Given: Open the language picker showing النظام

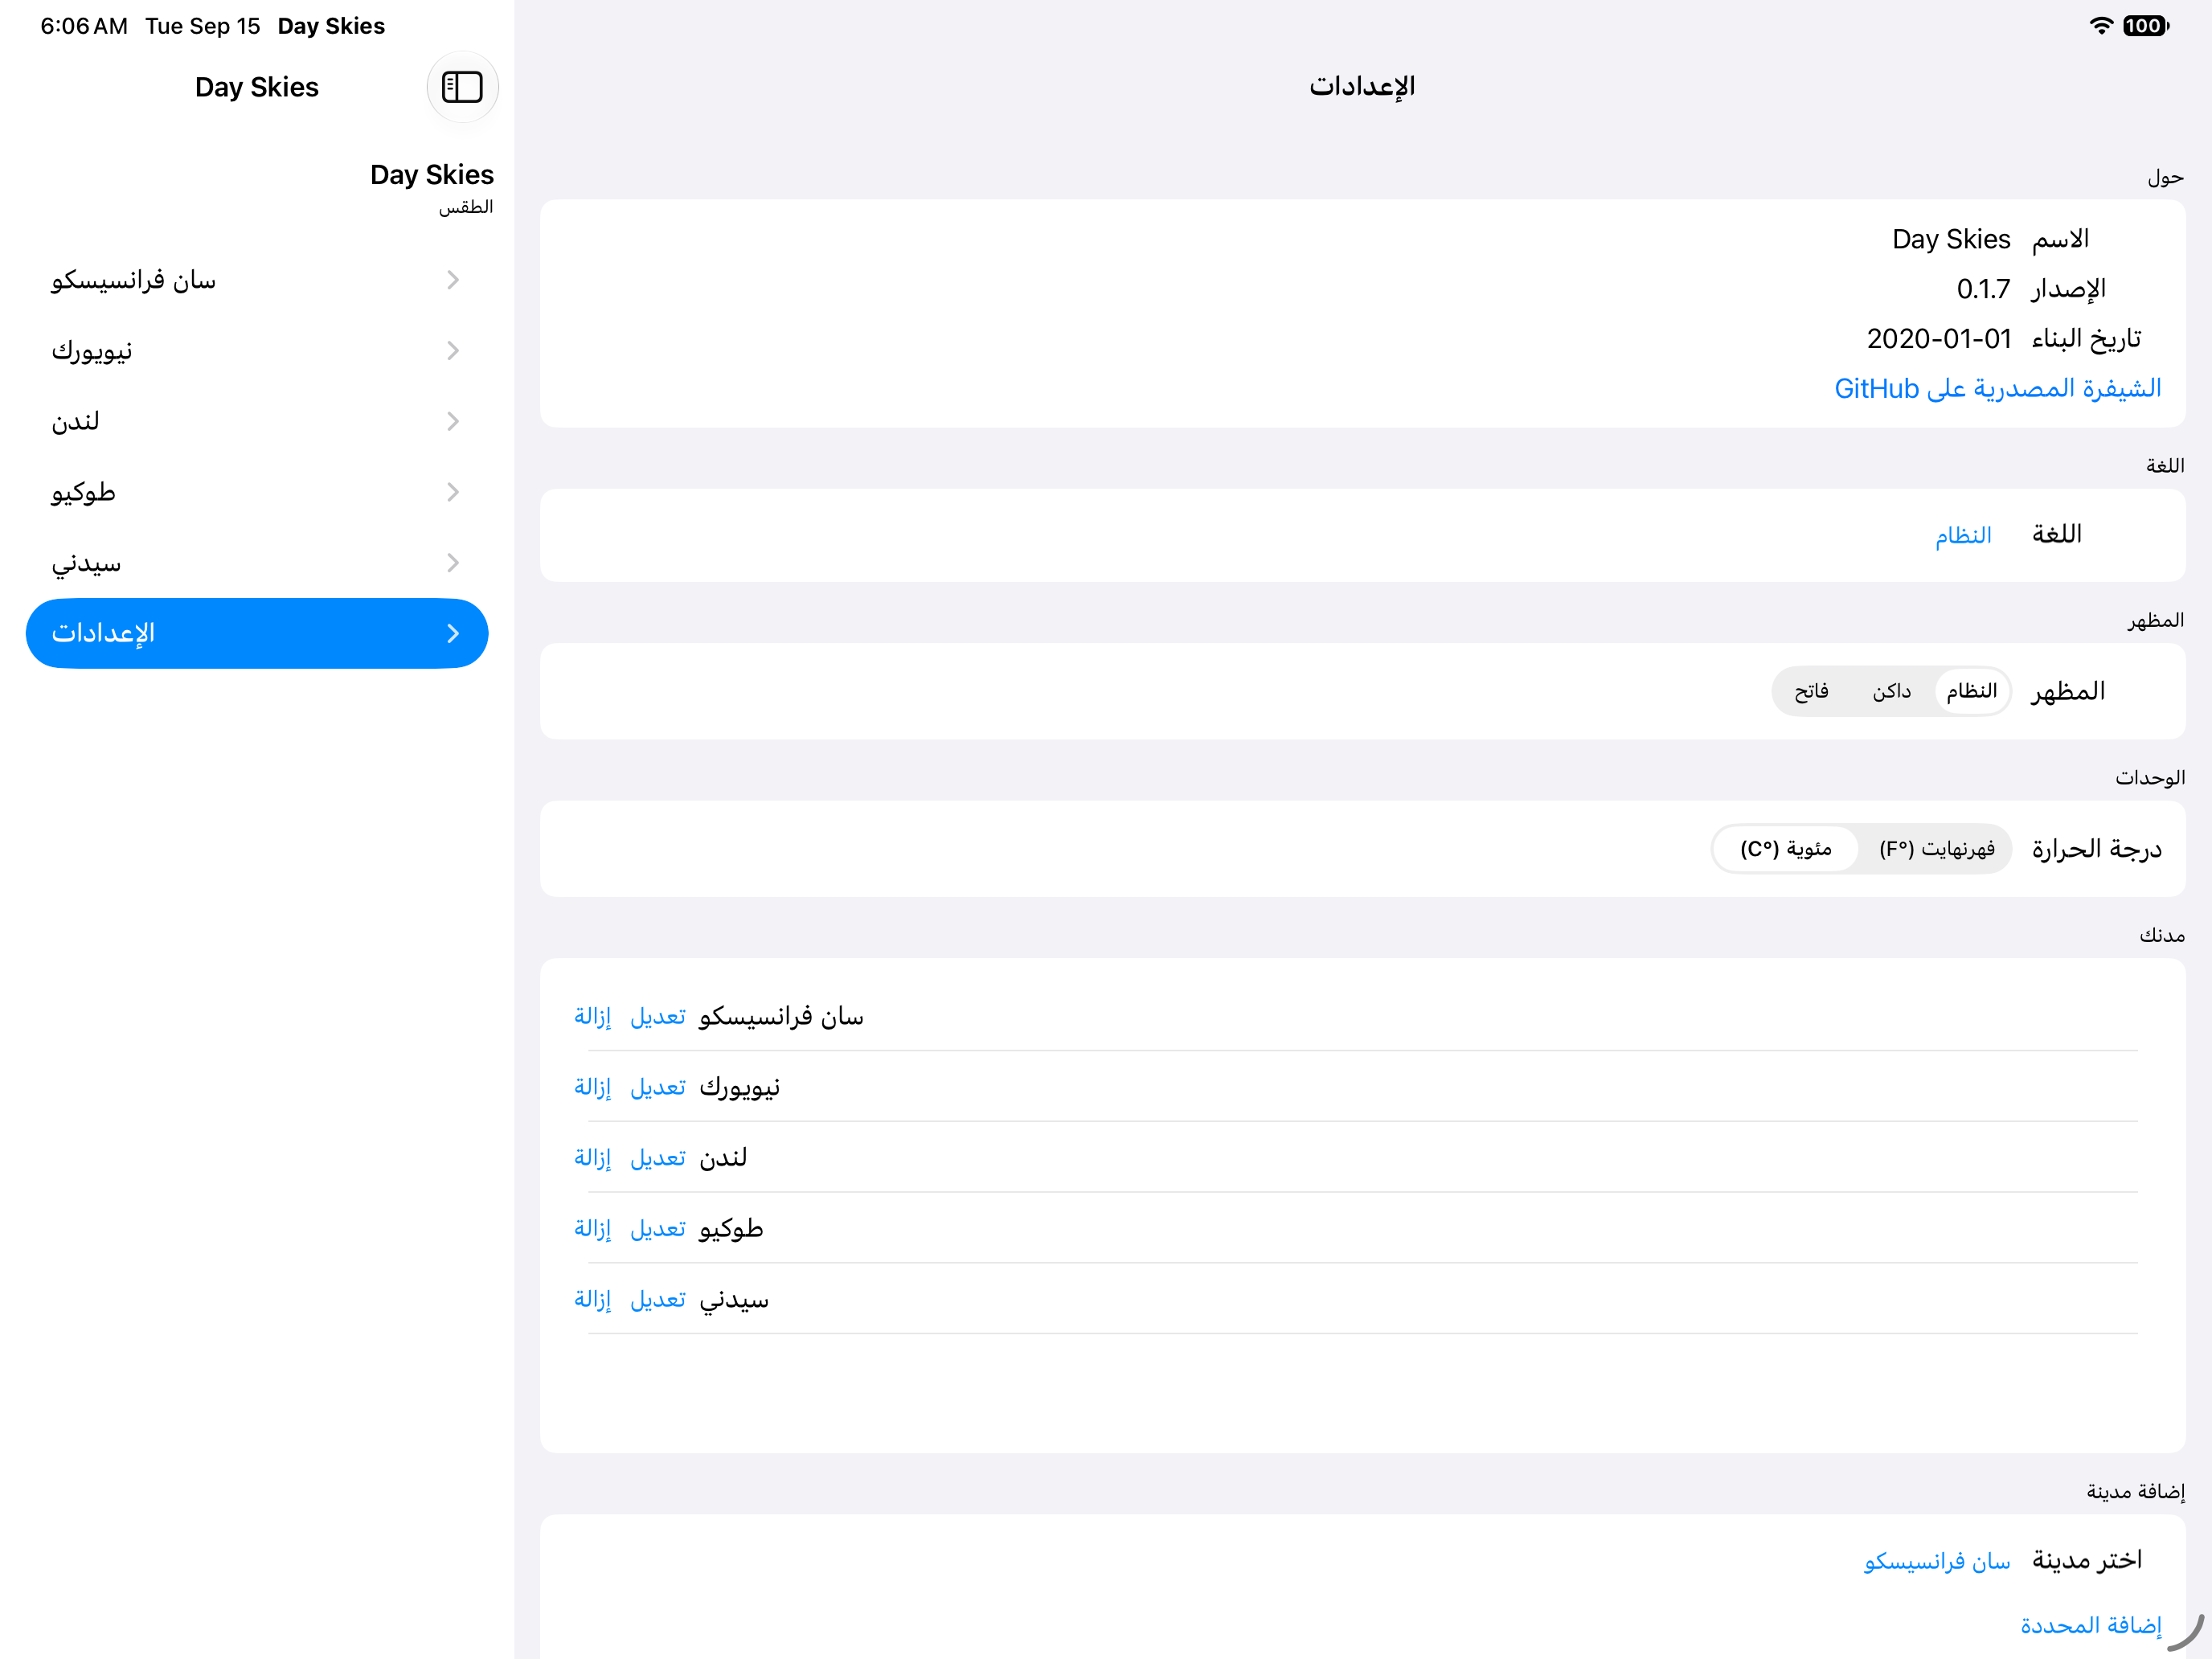Looking at the screenshot, I should tap(1963, 535).
